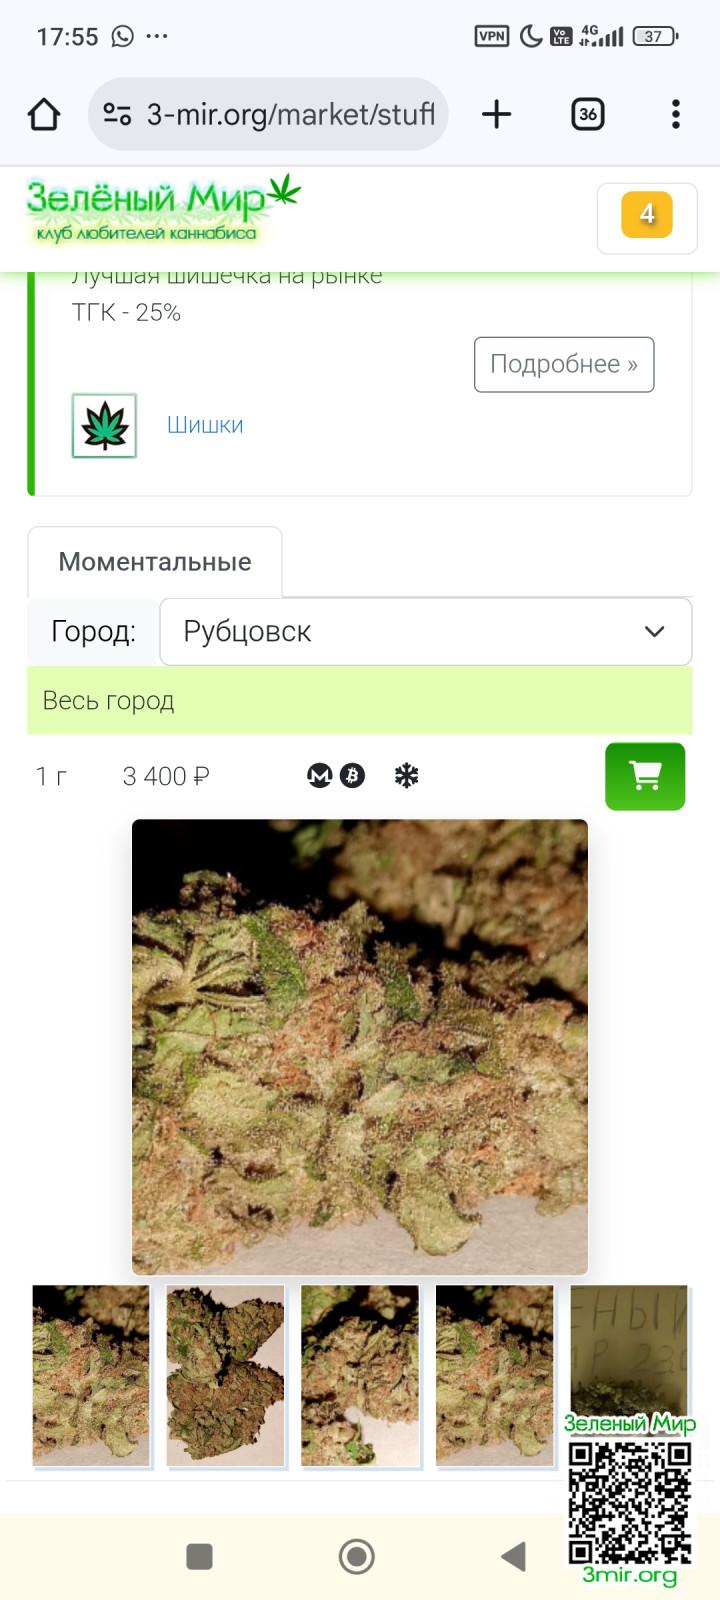Screen dimensions: 720x1600
Task: Click the Подробнее » button
Action: (x=564, y=364)
